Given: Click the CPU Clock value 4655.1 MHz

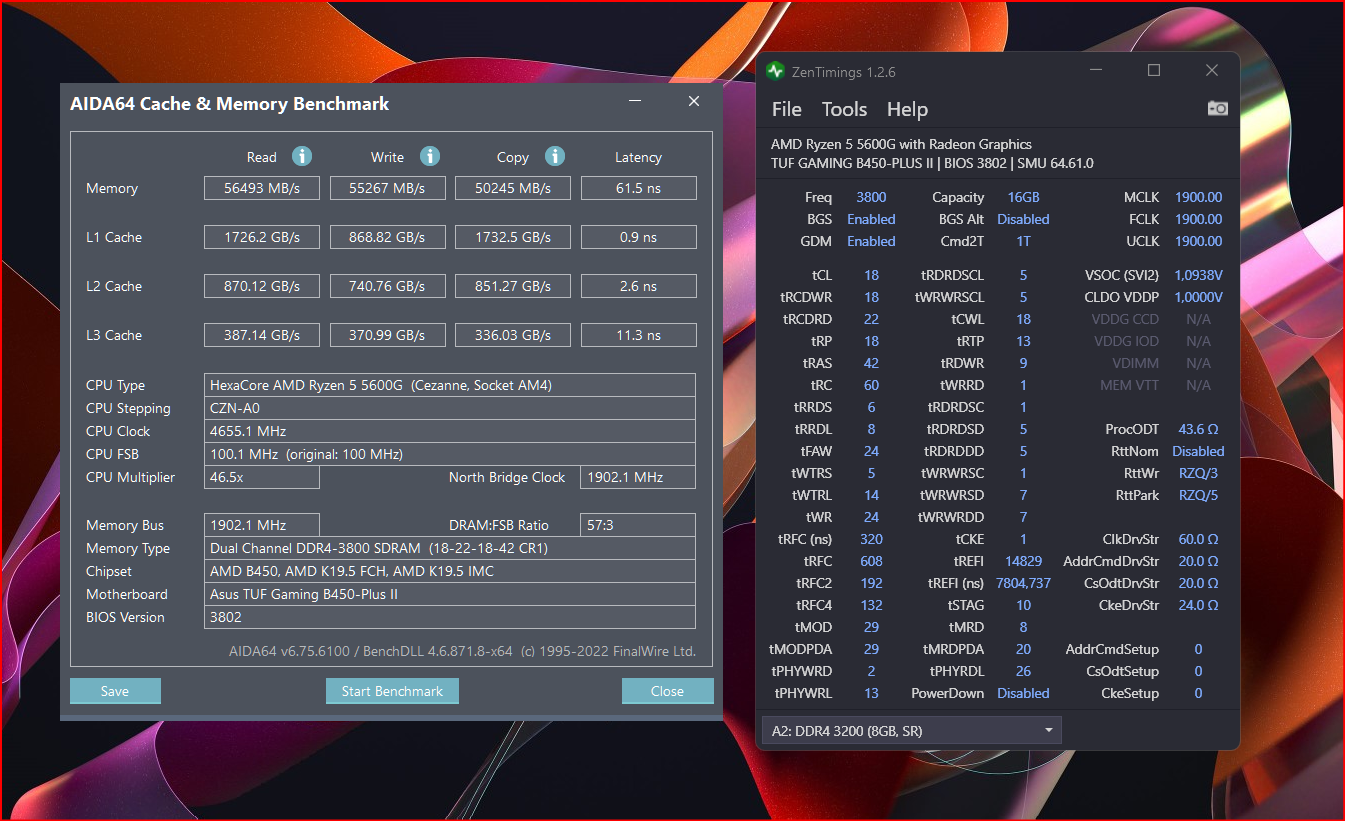Looking at the screenshot, I should [450, 431].
